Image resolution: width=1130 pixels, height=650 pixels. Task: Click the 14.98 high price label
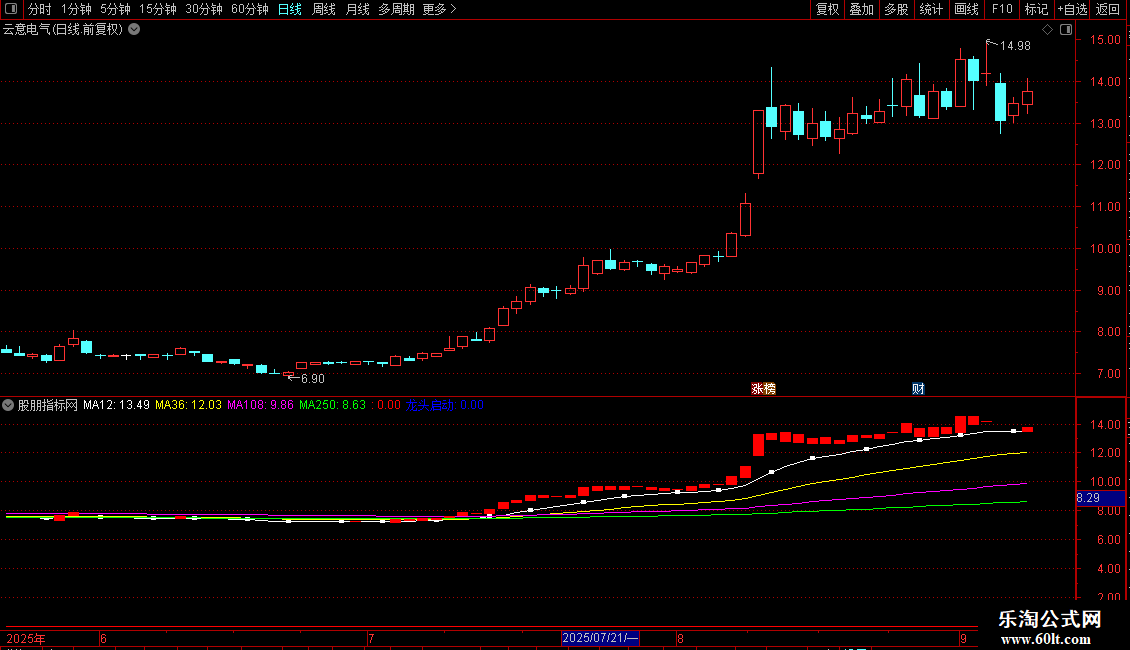1015,46
